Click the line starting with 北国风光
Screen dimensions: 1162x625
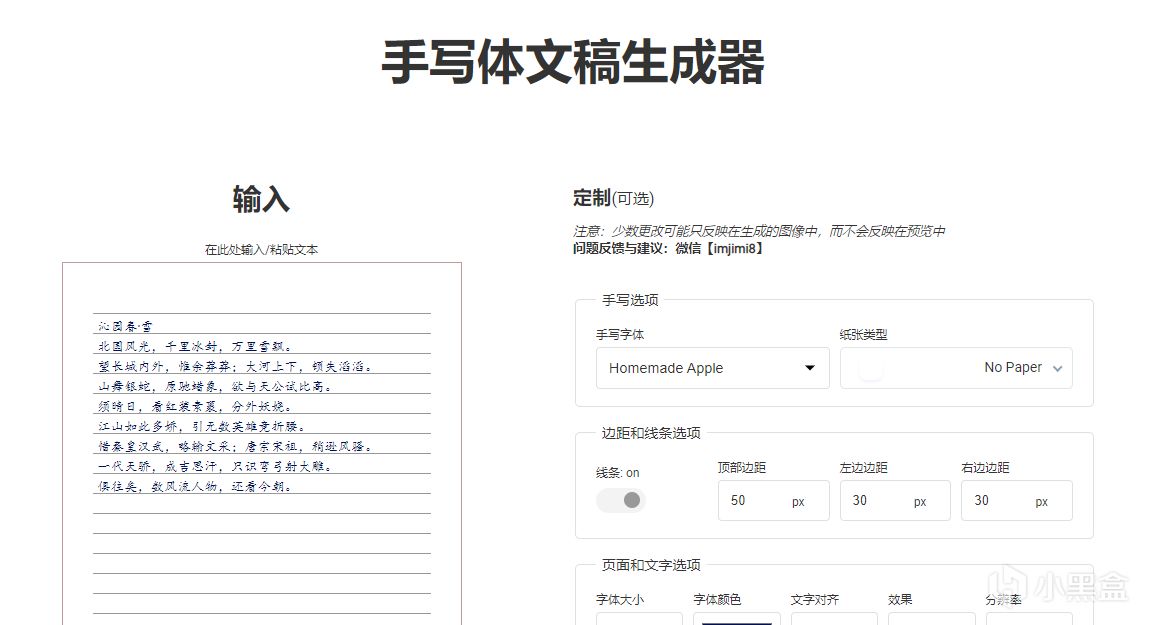195,345
